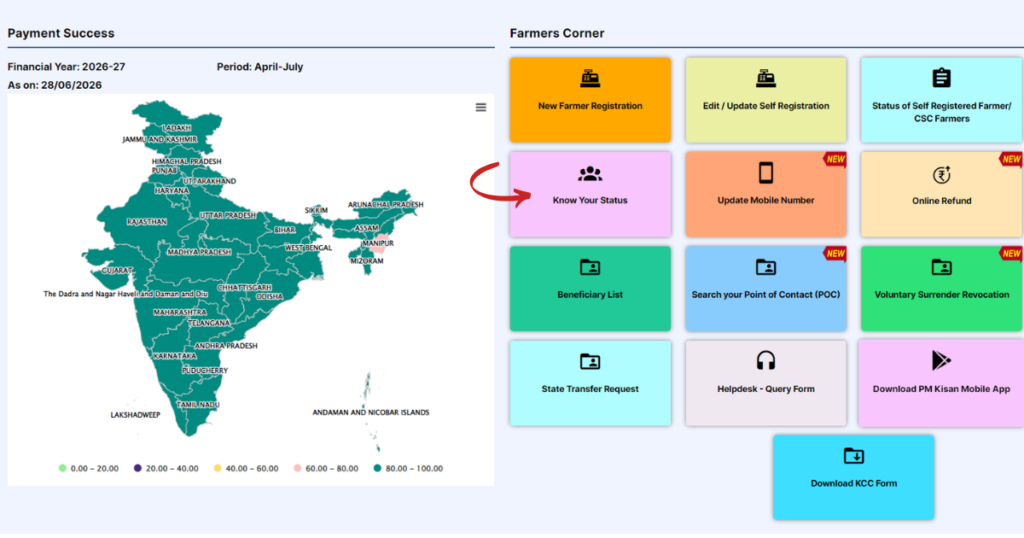
Task: Open the chart hamburger menu
Action: [481, 107]
